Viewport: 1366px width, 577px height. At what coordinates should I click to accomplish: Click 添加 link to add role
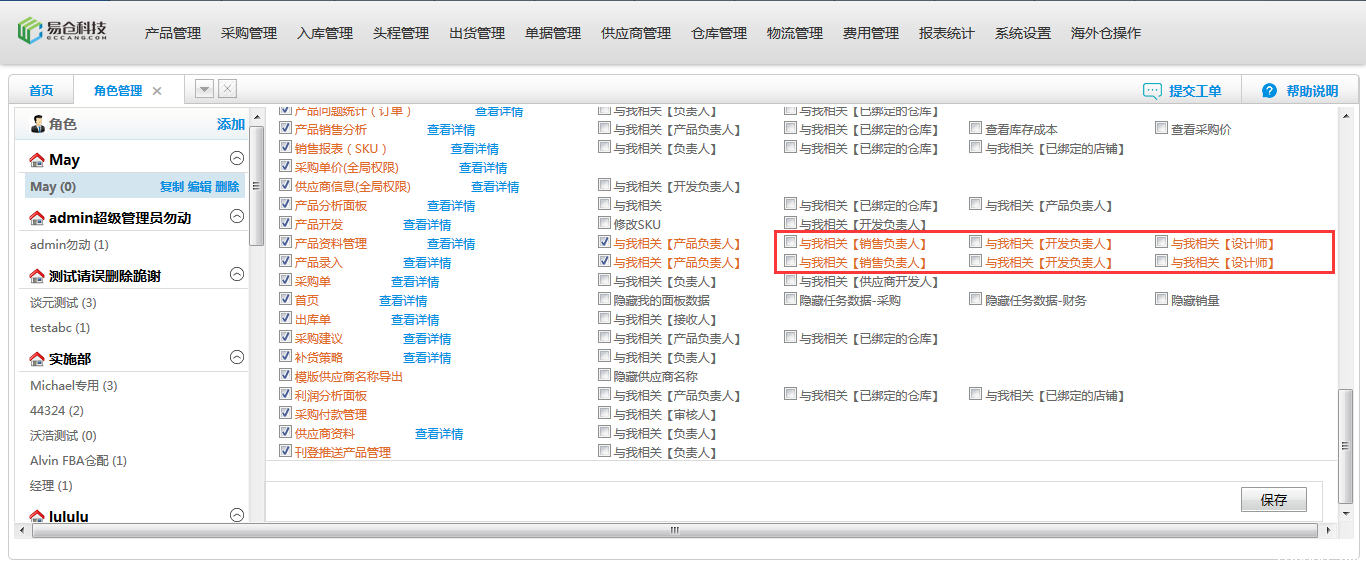[x=231, y=124]
